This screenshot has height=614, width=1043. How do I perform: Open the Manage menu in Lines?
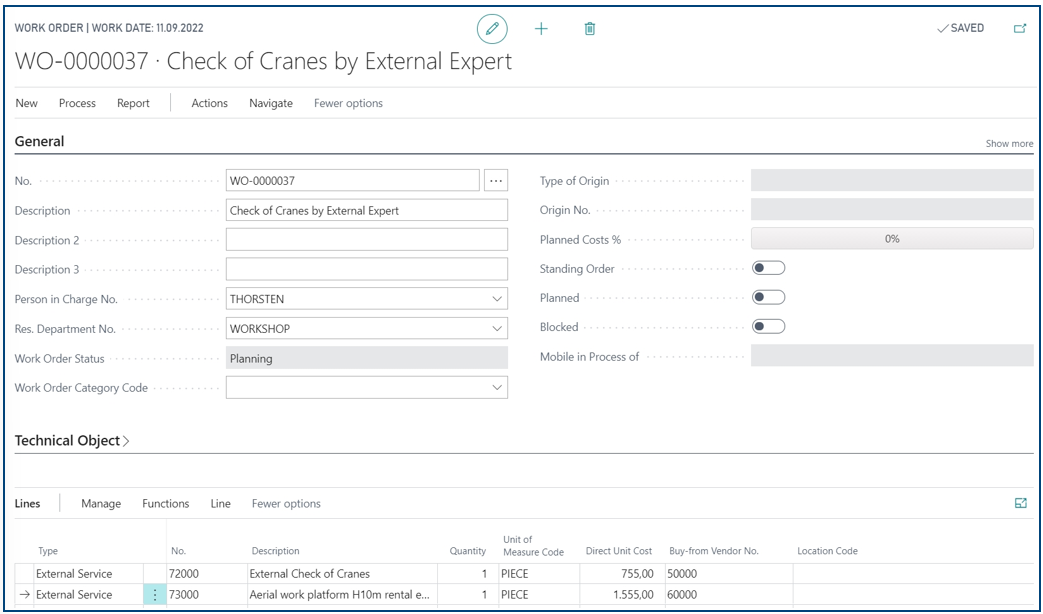101,504
